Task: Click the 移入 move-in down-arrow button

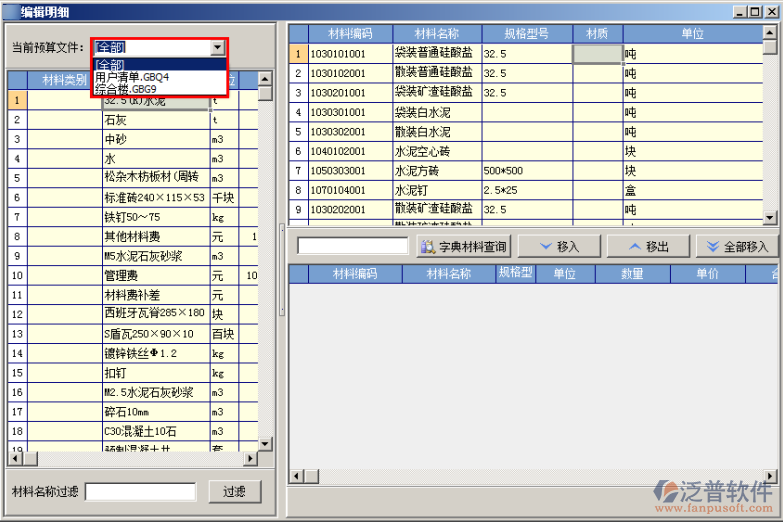Action: (x=560, y=246)
